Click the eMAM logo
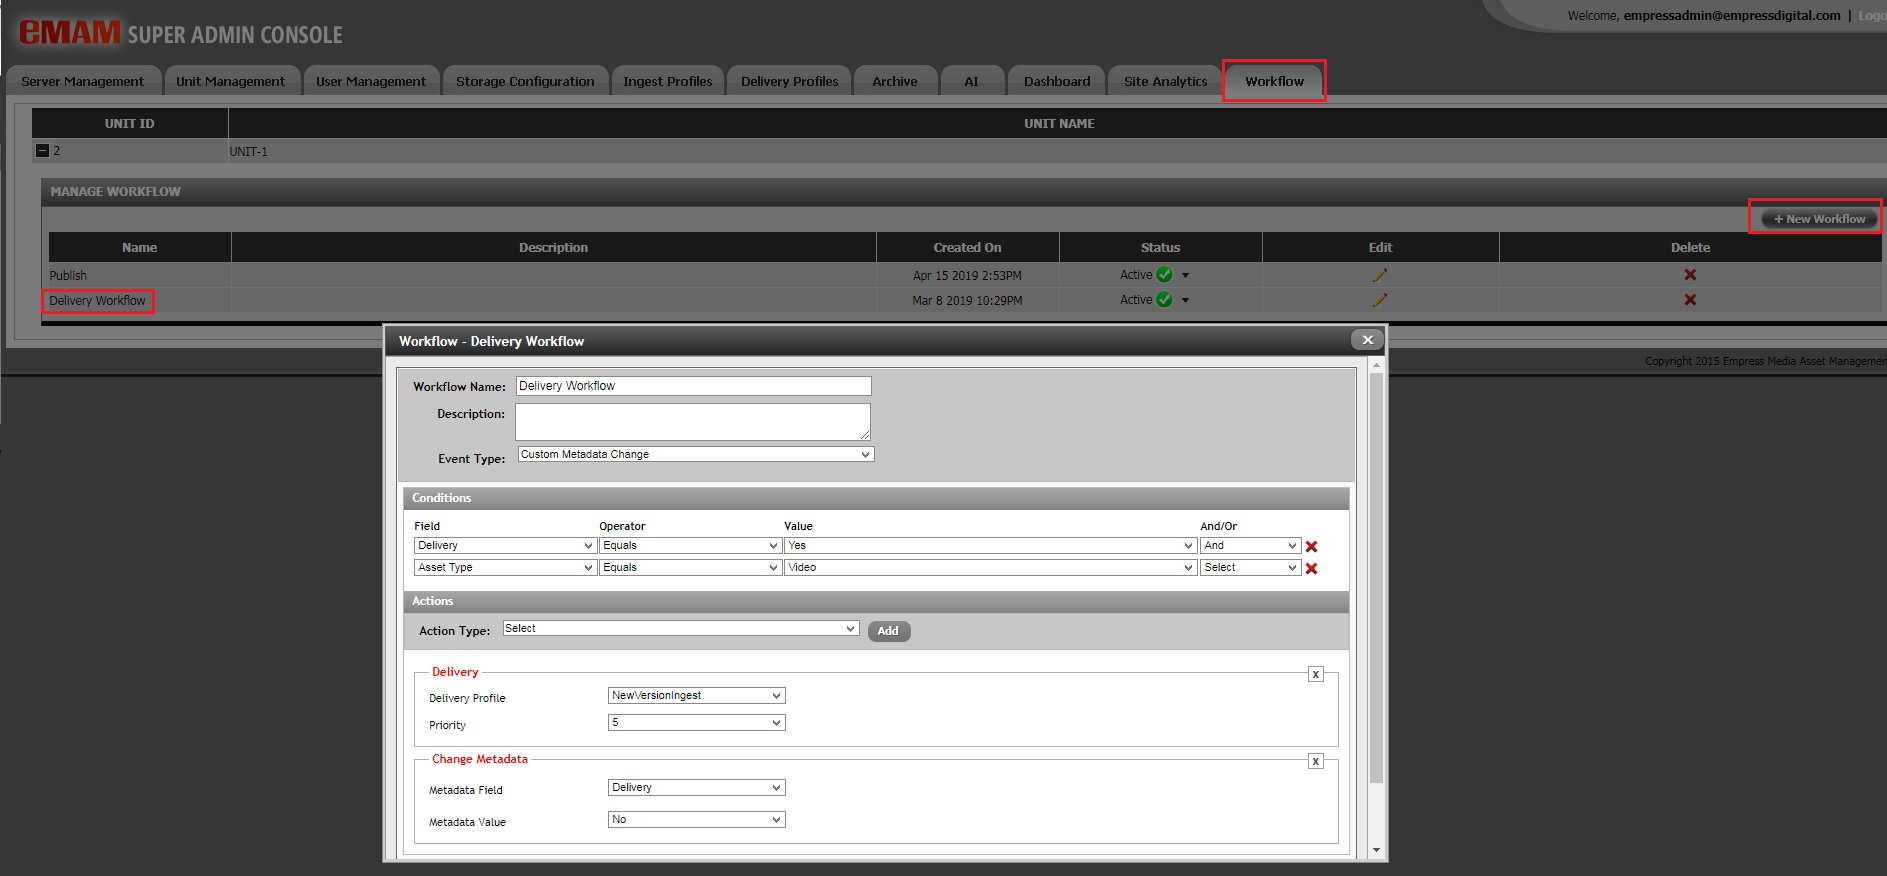 point(70,32)
